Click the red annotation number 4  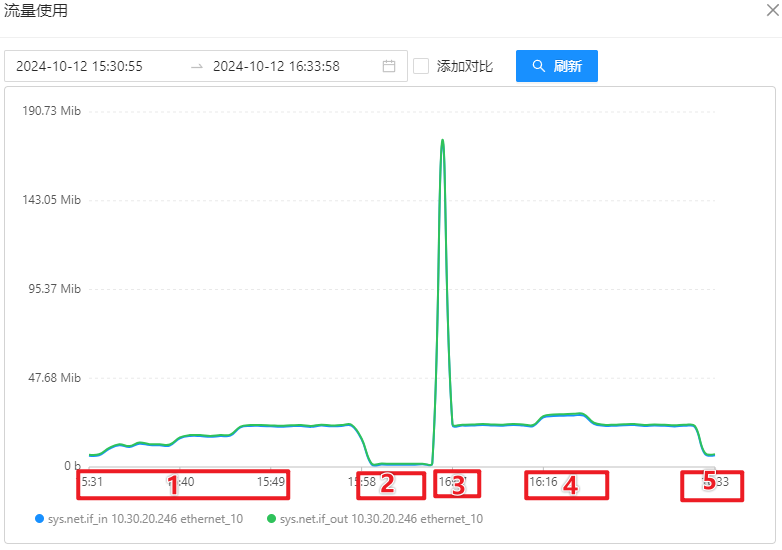click(x=570, y=485)
